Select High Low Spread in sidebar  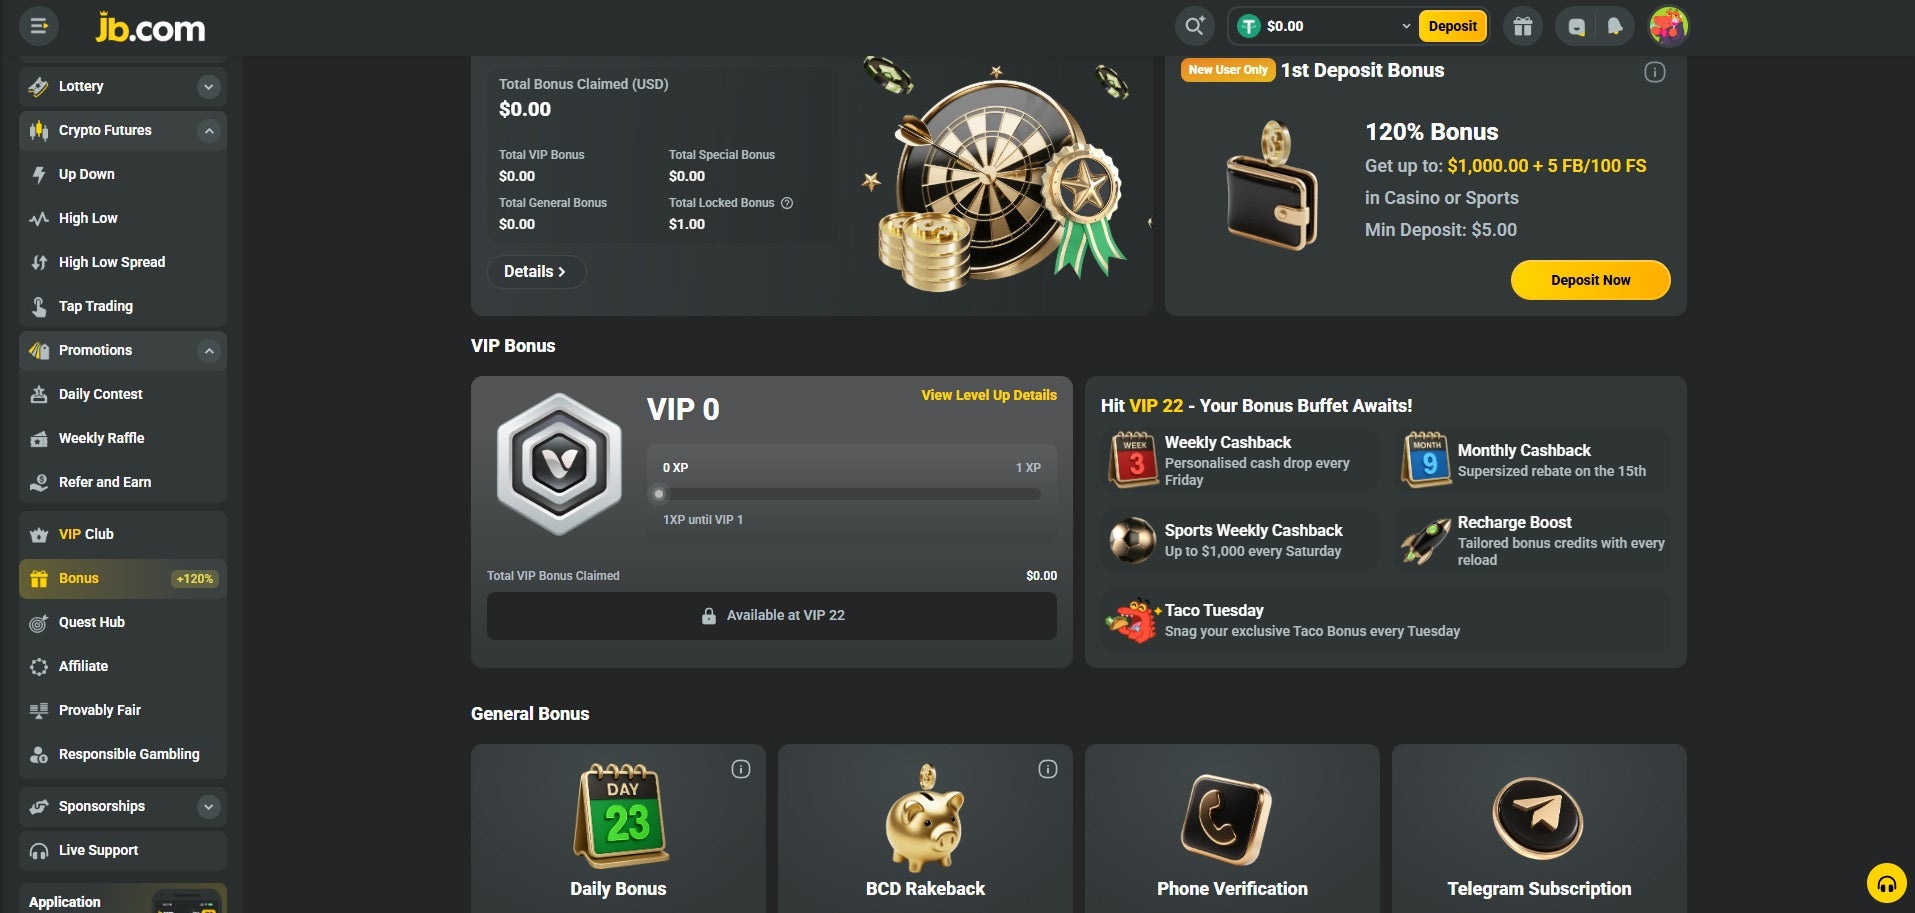(x=123, y=262)
